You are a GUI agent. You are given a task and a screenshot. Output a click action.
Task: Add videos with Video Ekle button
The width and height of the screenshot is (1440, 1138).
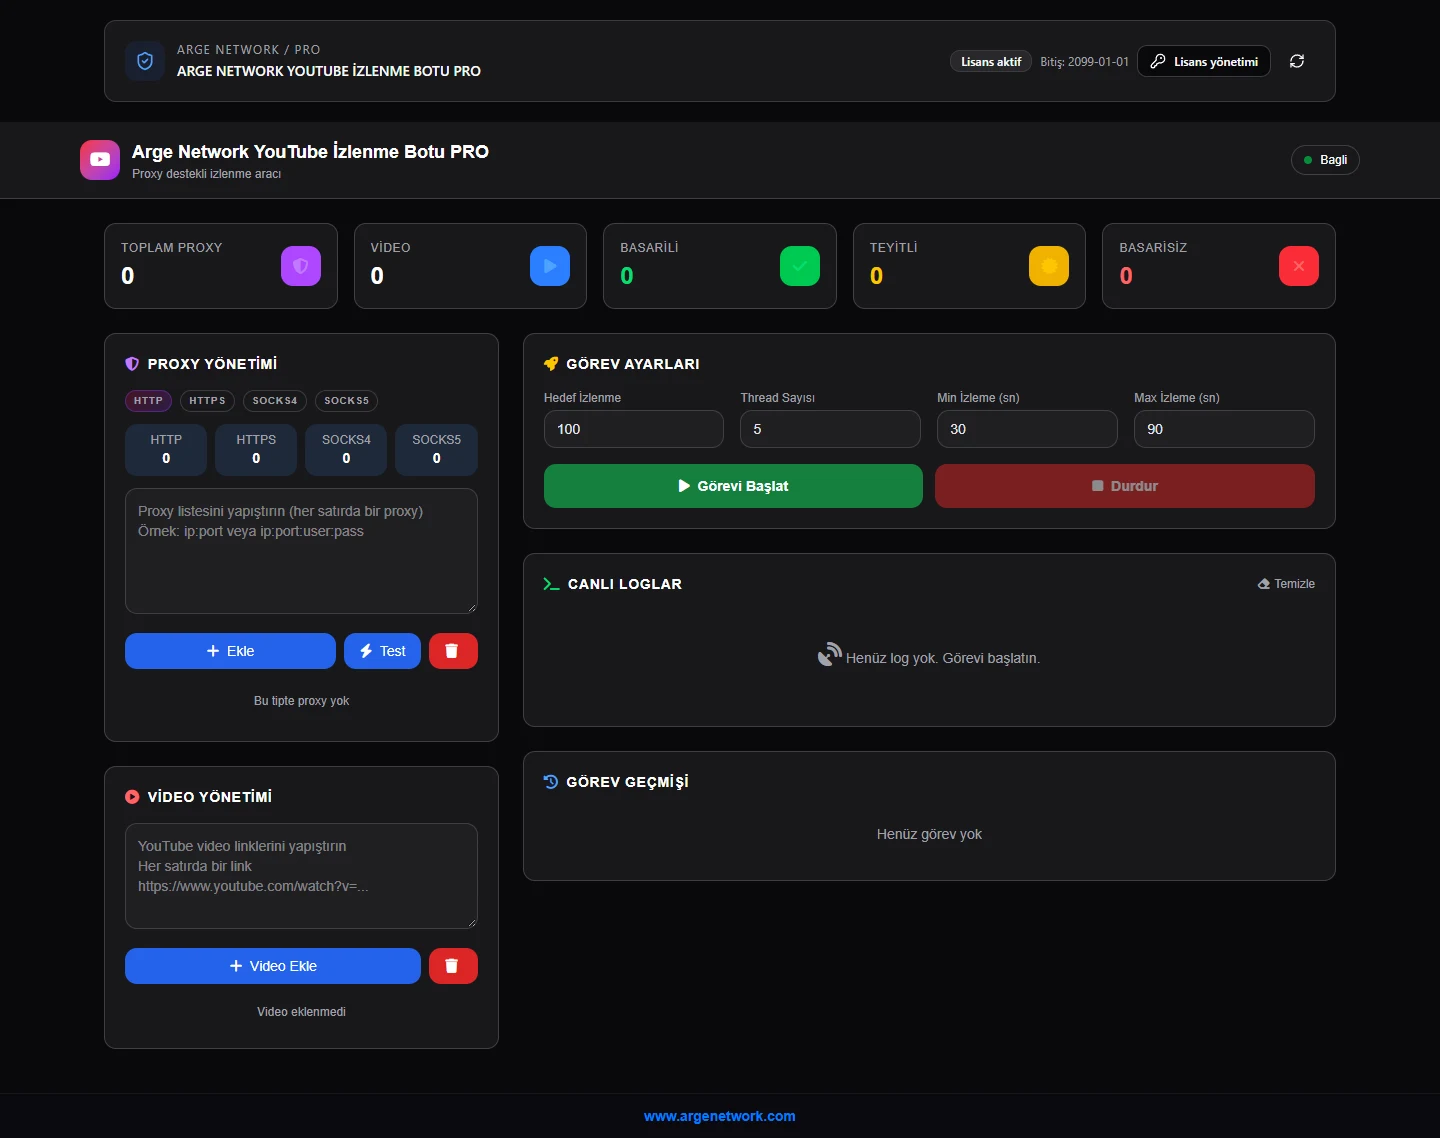coord(273,966)
